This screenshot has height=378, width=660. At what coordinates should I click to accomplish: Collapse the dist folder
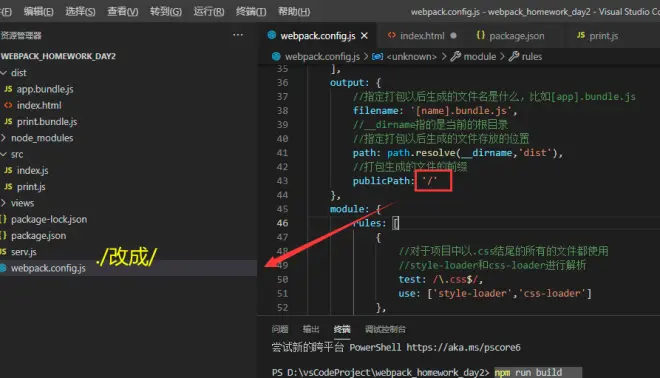(x=4, y=73)
